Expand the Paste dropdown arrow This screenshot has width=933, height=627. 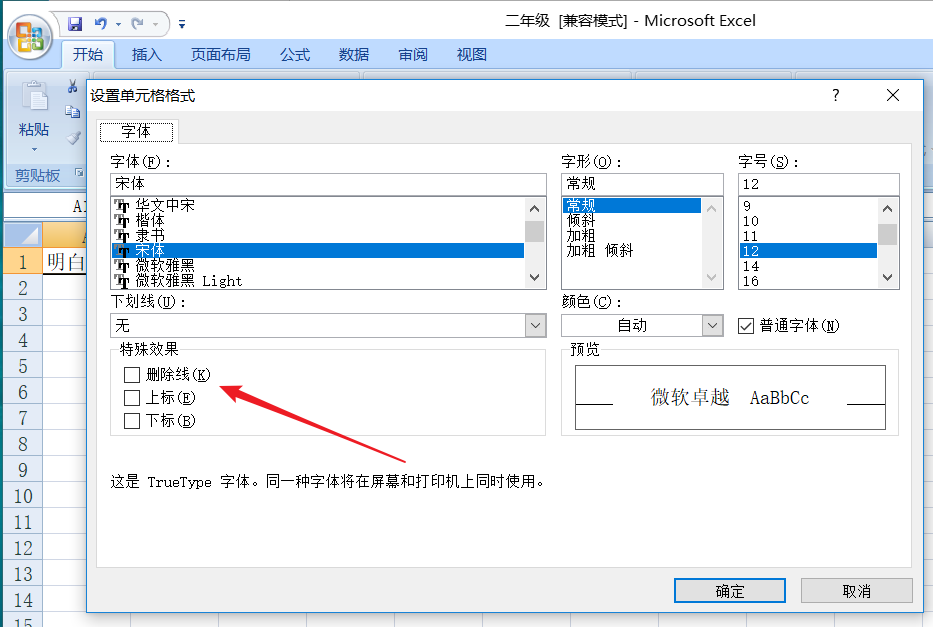(x=33, y=148)
